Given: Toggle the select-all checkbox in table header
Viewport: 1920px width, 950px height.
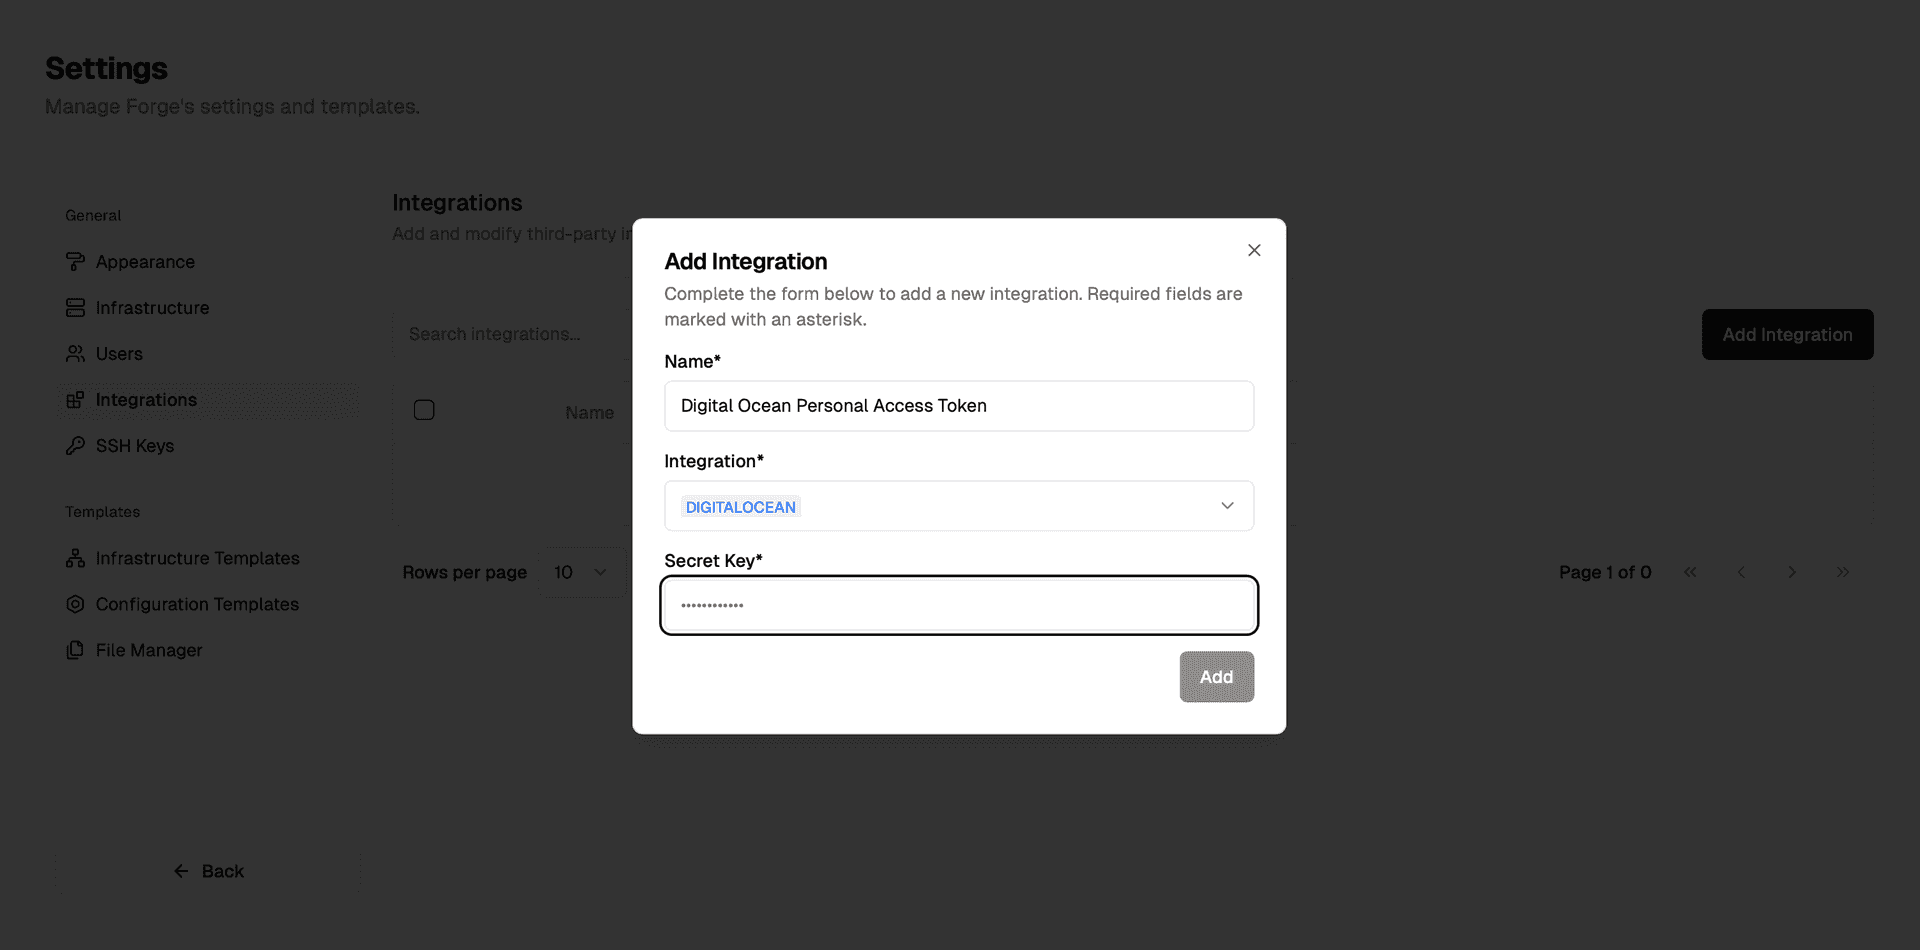Looking at the screenshot, I should [x=424, y=410].
